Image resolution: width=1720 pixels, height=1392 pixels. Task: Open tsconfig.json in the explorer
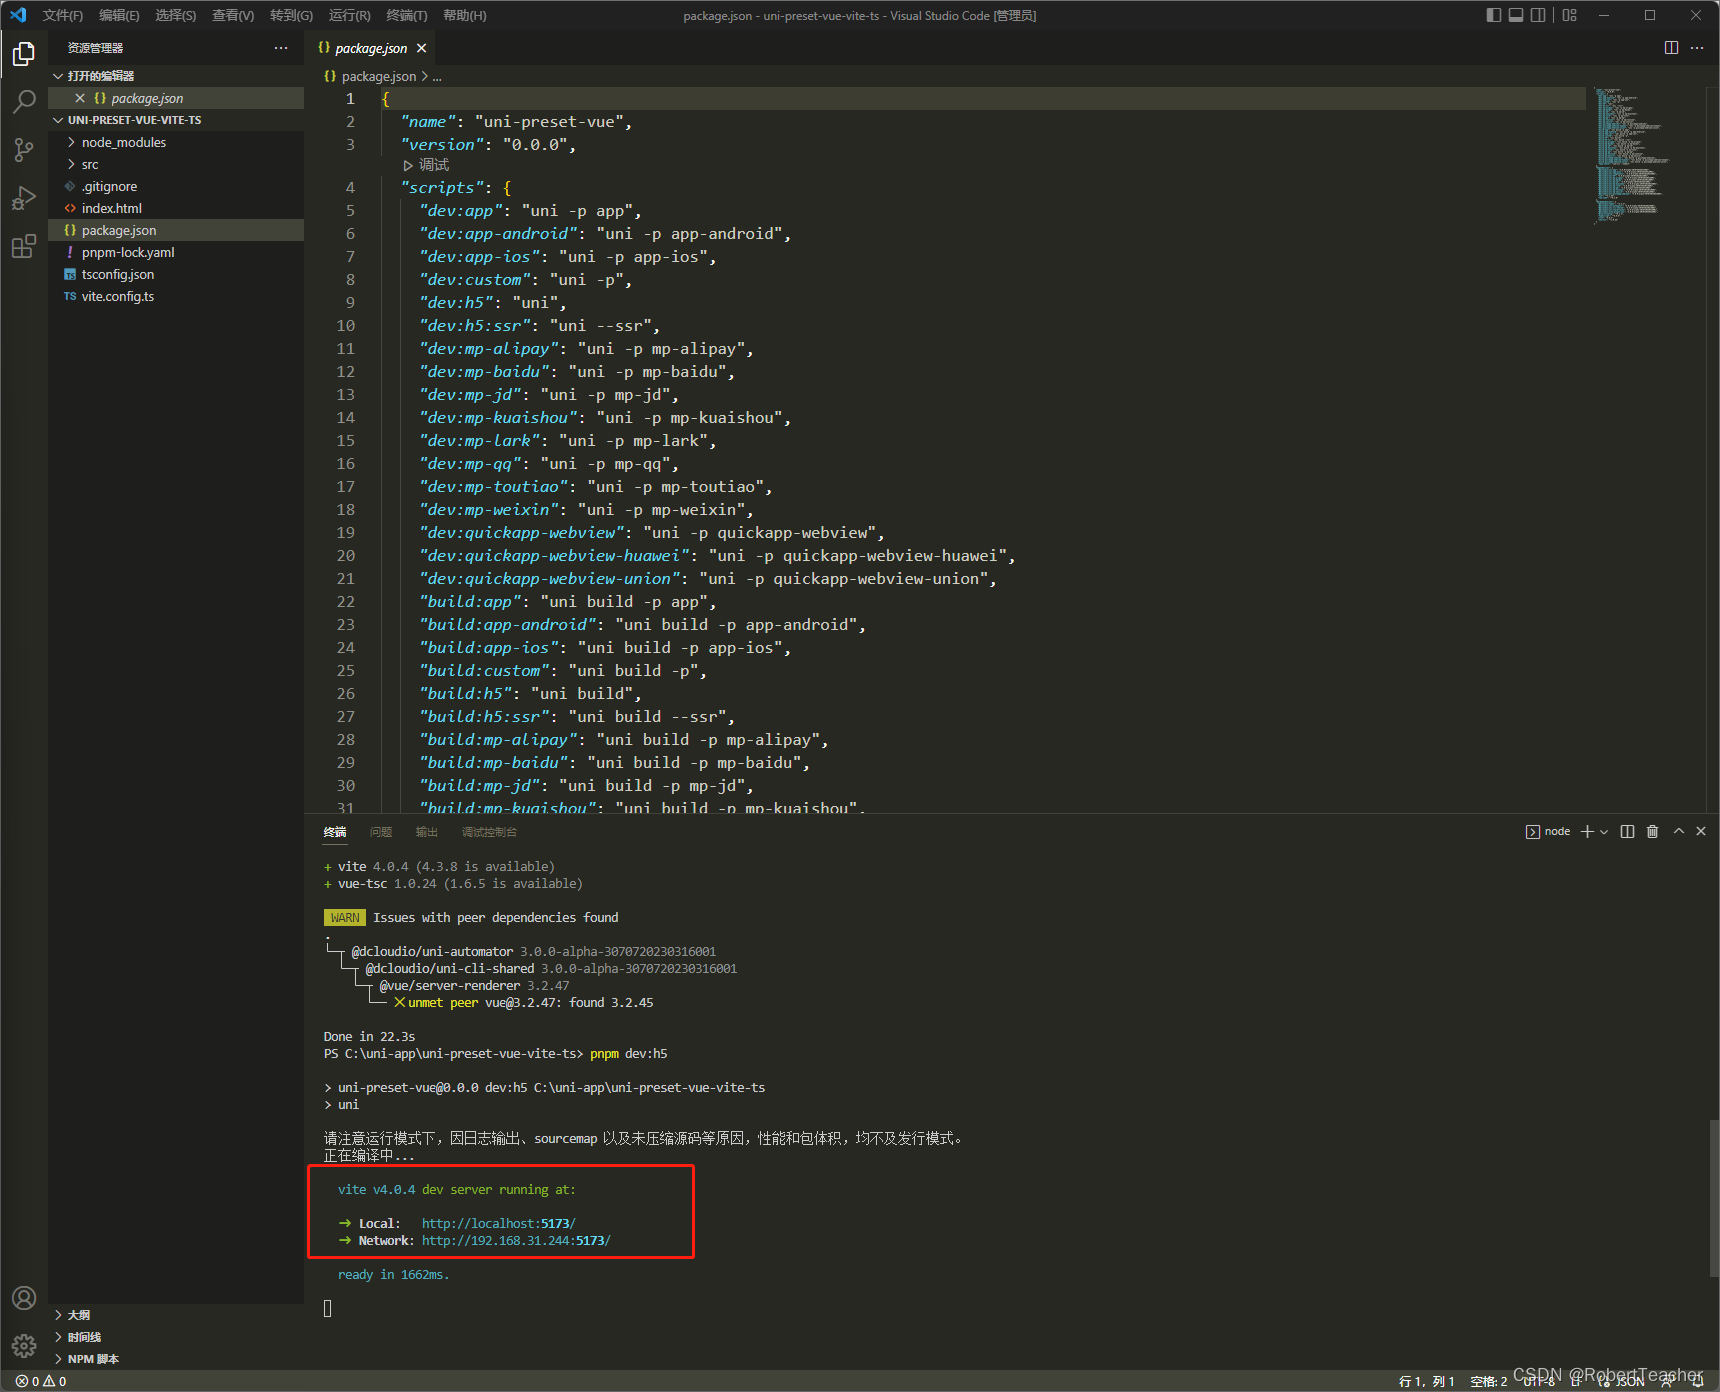(176, 274)
